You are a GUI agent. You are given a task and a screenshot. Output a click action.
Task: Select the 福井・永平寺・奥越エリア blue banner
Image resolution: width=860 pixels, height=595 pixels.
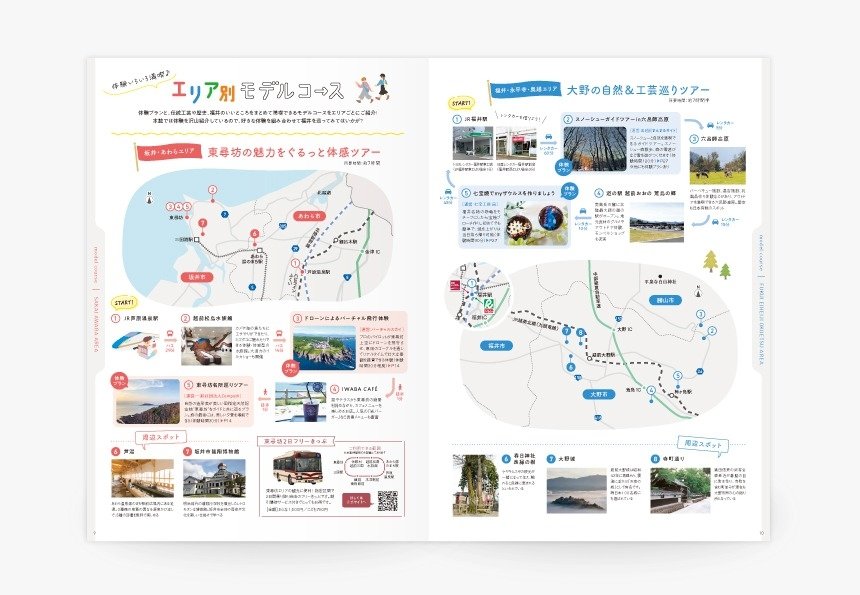point(523,90)
